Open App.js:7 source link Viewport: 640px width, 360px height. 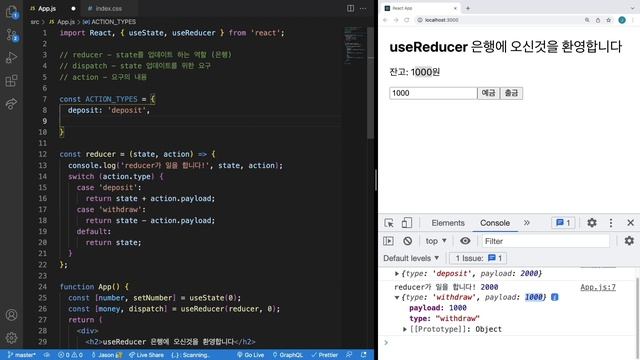[x=598, y=287]
